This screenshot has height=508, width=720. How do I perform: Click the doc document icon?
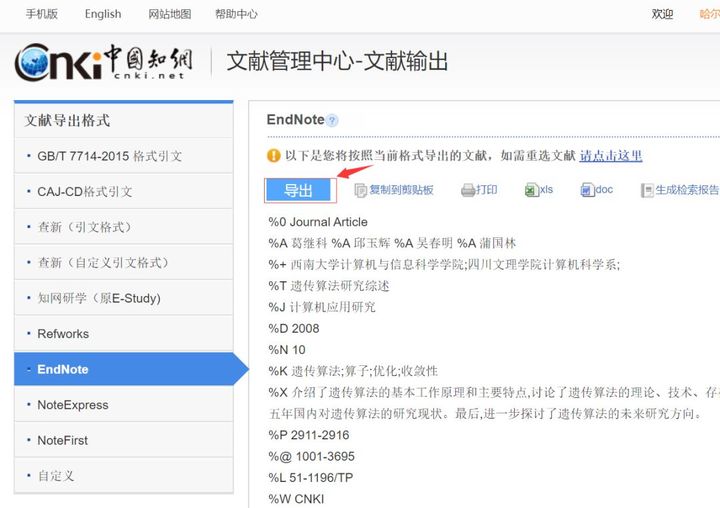pyautogui.click(x=587, y=190)
